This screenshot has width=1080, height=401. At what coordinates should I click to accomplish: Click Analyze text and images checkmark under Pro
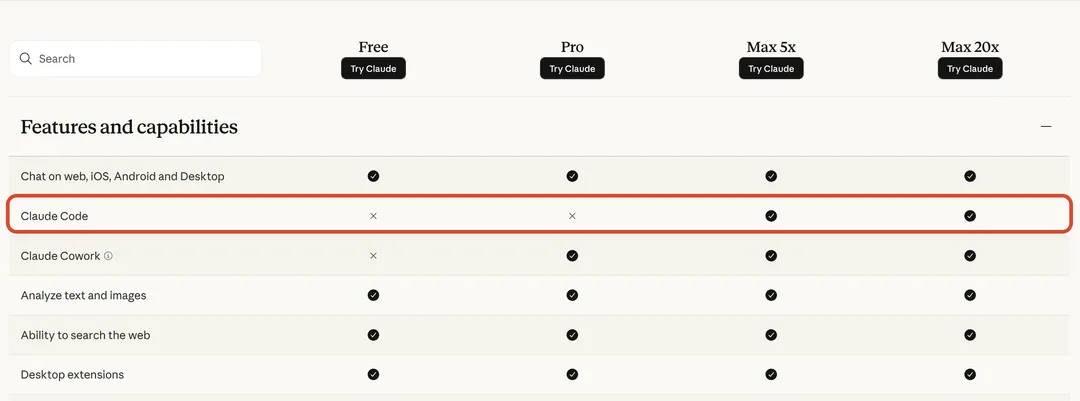[x=572, y=295]
